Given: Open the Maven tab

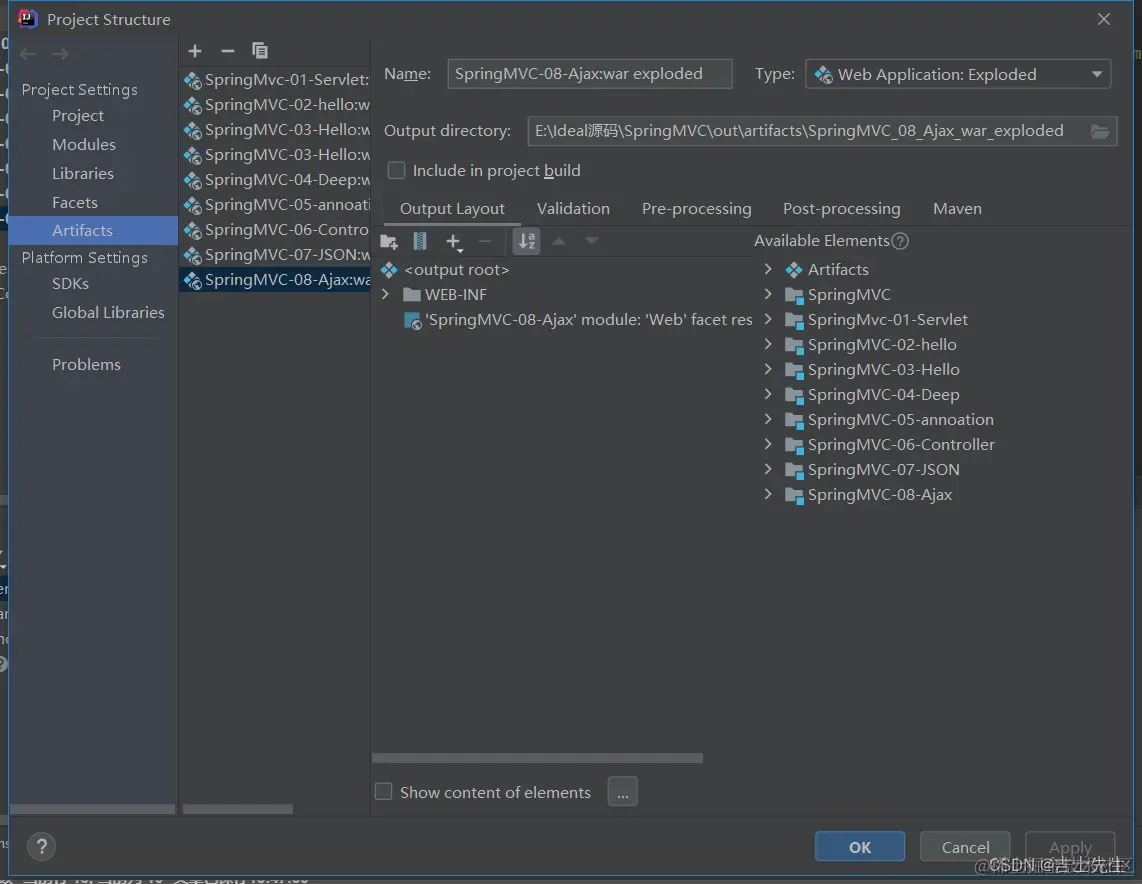Looking at the screenshot, I should click(957, 209).
